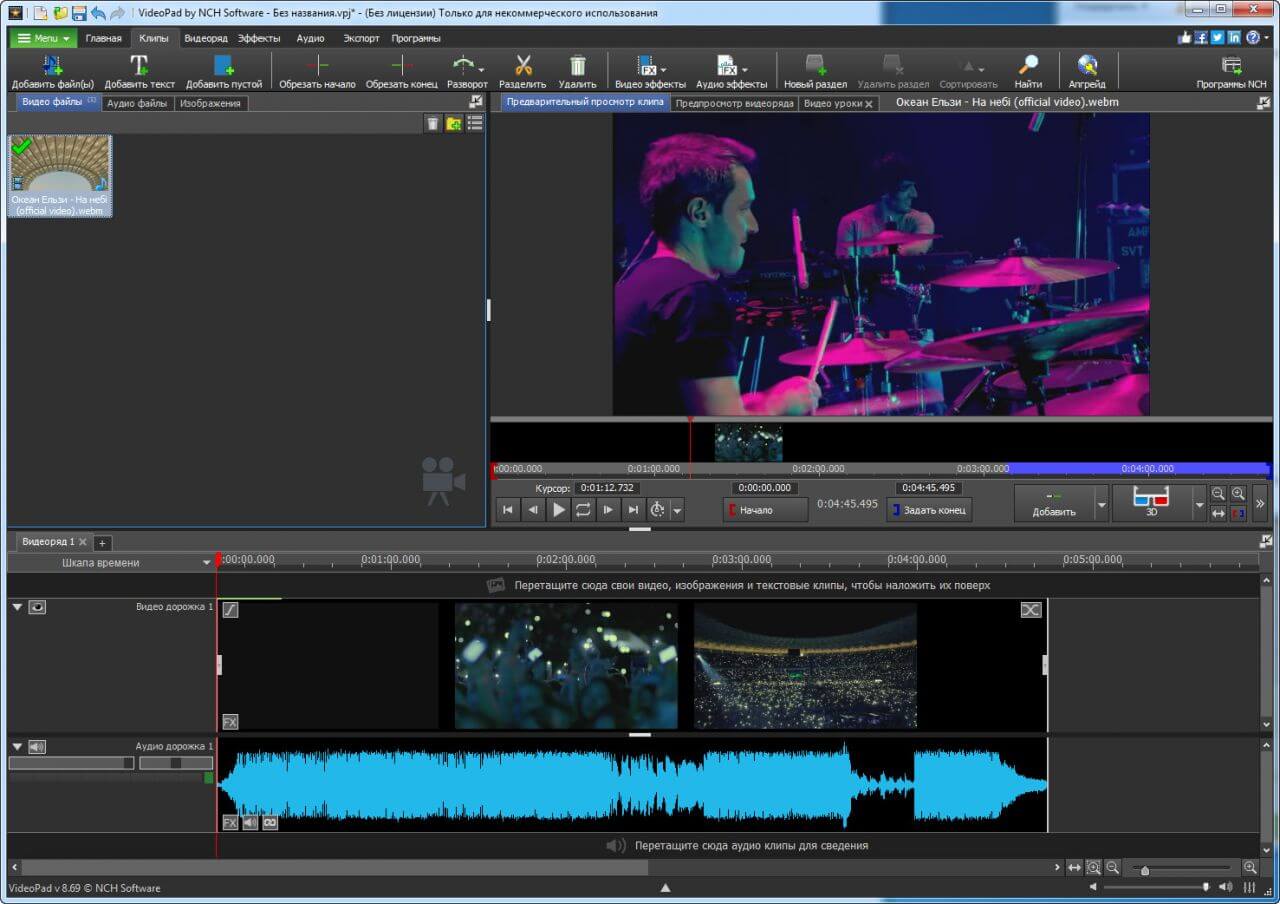Toggle the master speaker mute icon in the status bar
The height and width of the screenshot is (904, 1280).
[1093, 887]
